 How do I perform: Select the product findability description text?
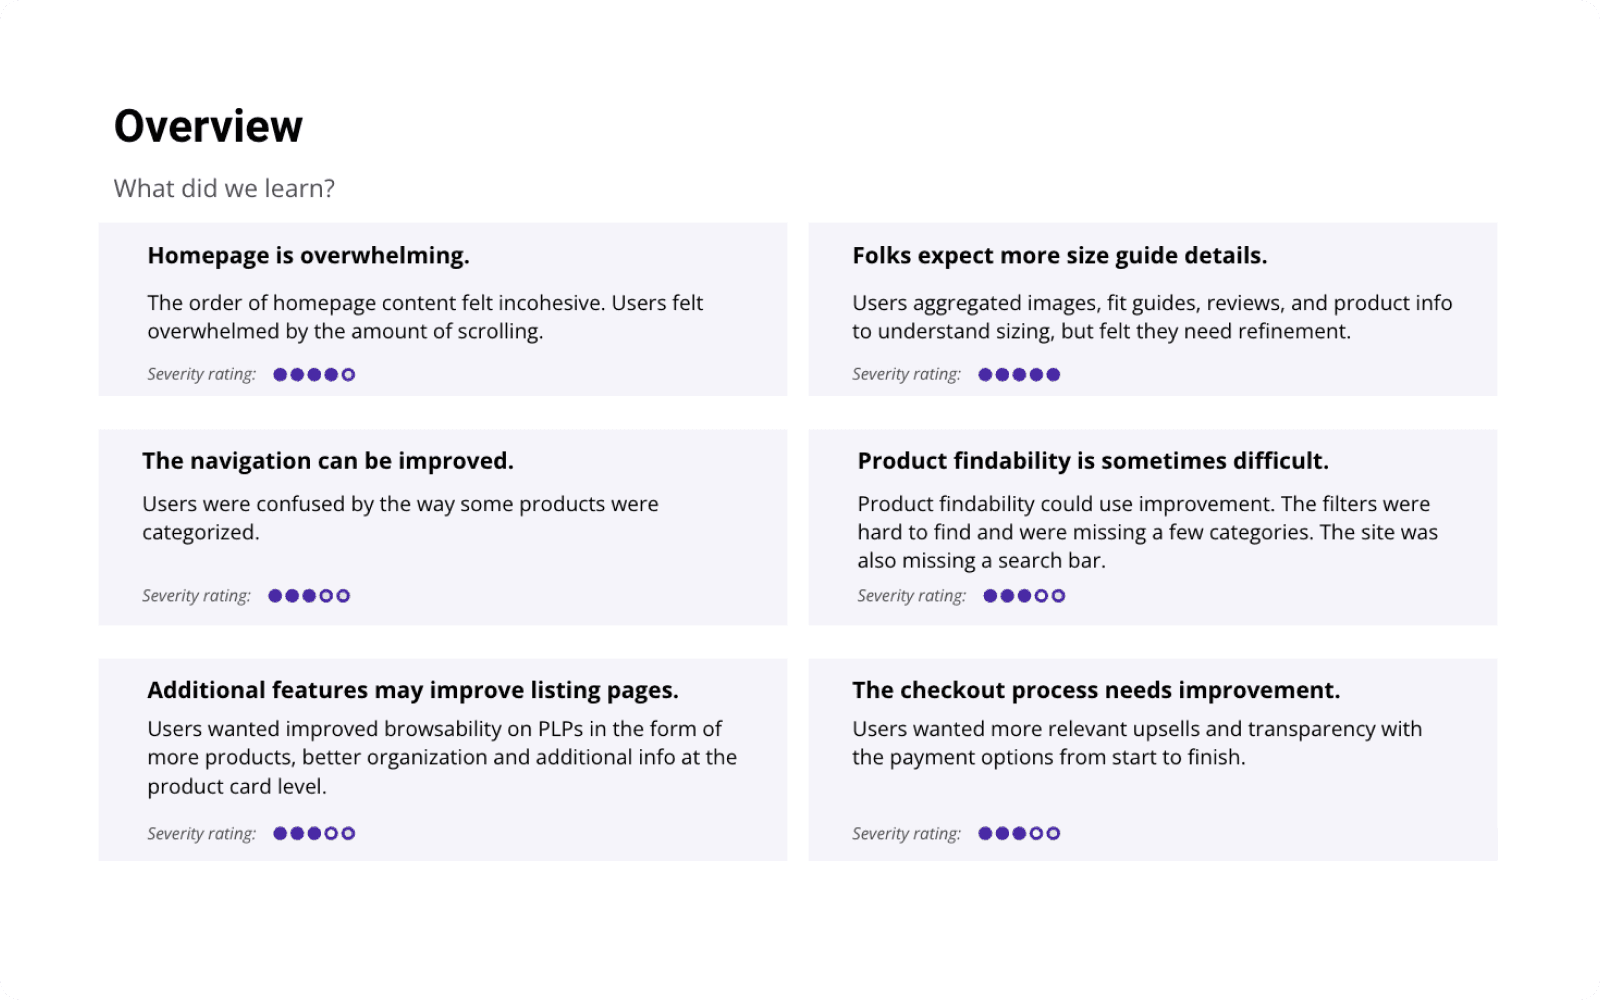pos(1147,533)
